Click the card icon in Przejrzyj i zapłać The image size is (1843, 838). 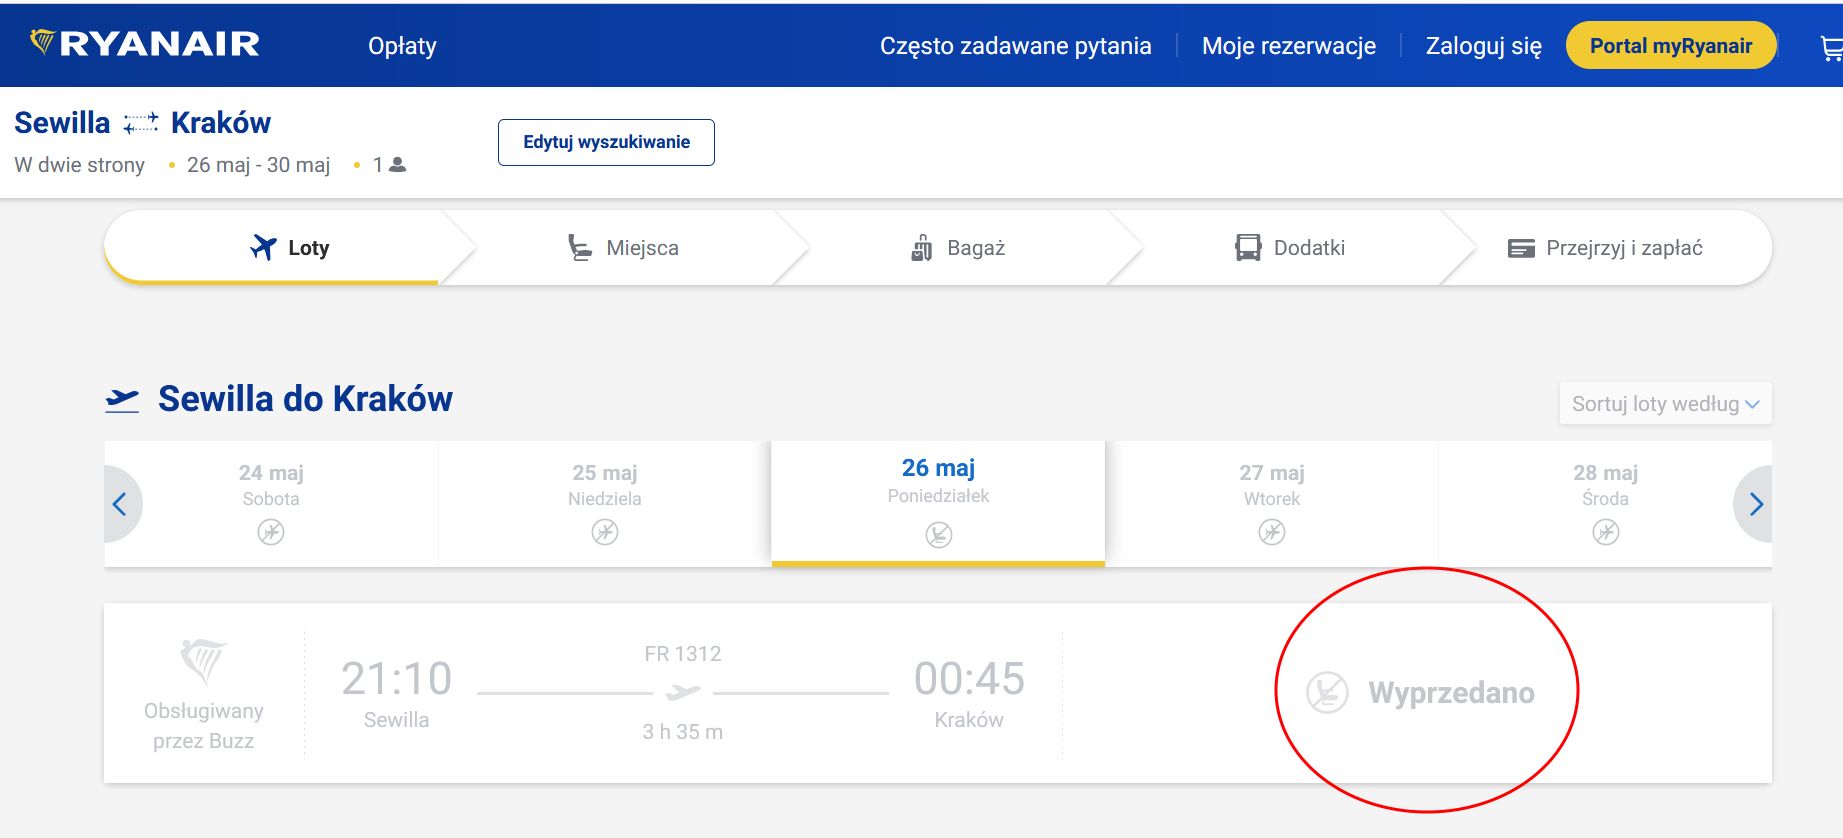pyautogui.click(x=1521, y=248)
